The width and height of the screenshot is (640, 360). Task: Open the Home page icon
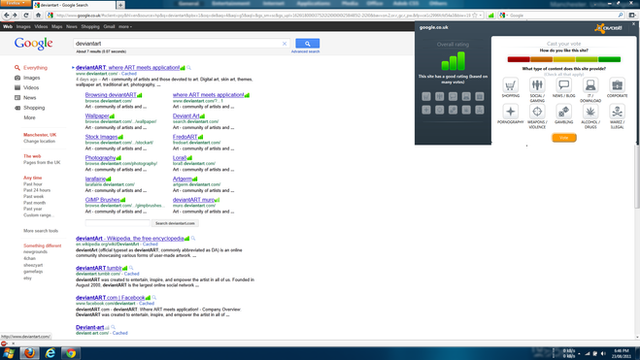pyautogui.click(x=38, y=15)
